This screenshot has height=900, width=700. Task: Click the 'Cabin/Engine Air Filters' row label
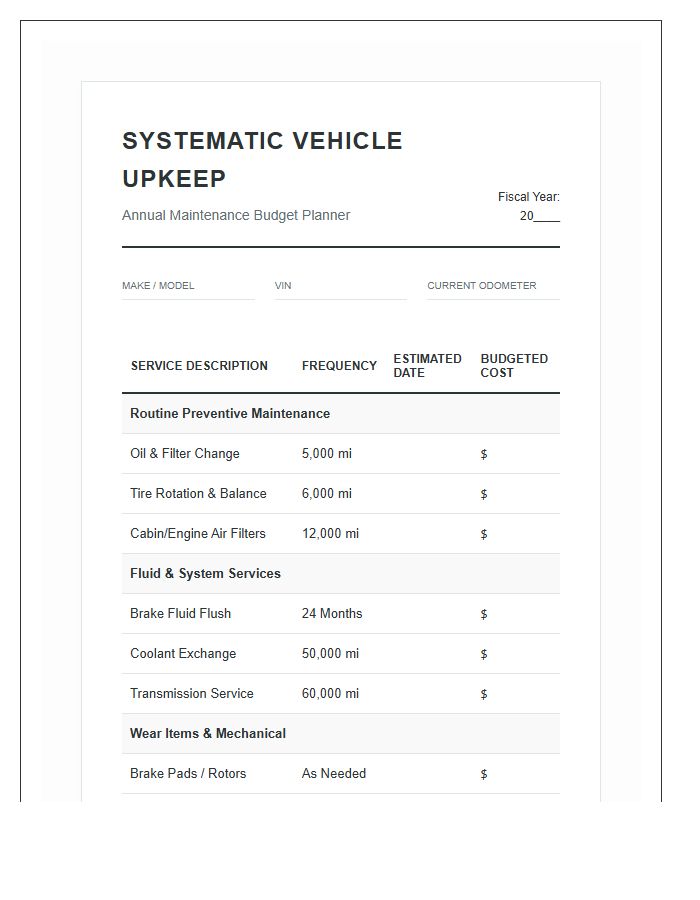pyautogui.click(x=198, y=534)
